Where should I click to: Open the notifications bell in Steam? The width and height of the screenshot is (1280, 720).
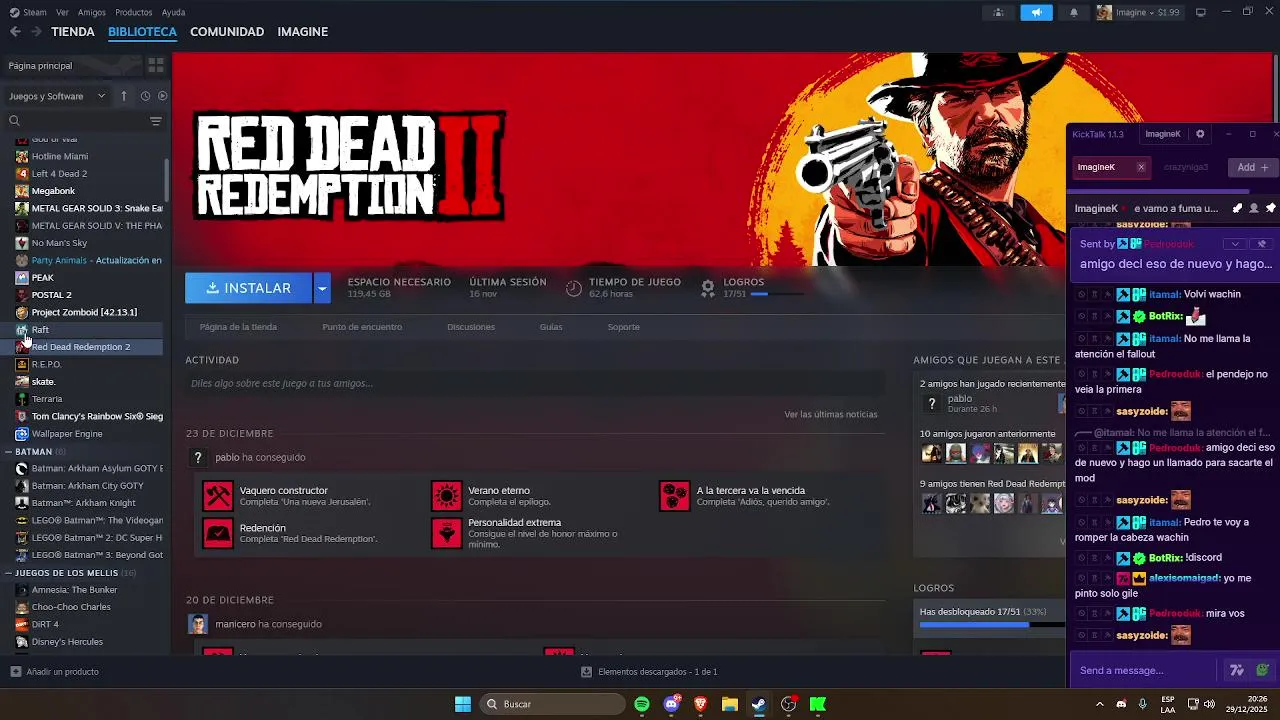click(1074, 12)
